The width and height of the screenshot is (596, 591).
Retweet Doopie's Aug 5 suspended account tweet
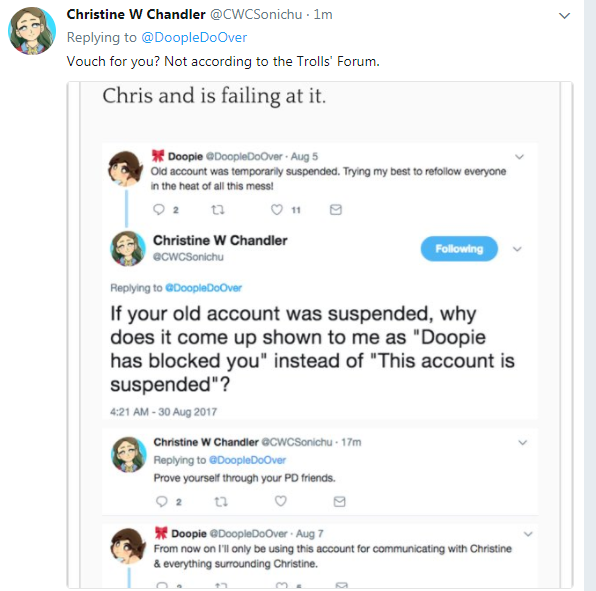[x=218, y=209]
